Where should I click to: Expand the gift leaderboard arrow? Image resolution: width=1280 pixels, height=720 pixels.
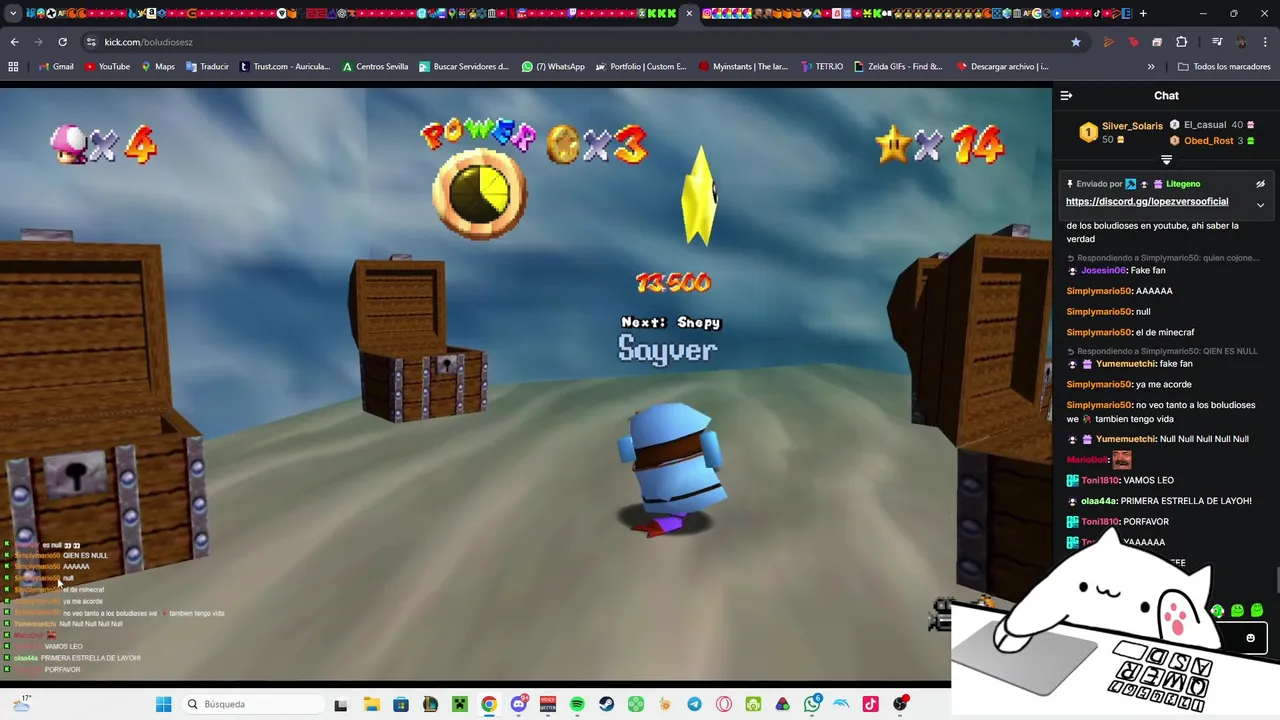pyautogui.click(x=1166, y=160)
